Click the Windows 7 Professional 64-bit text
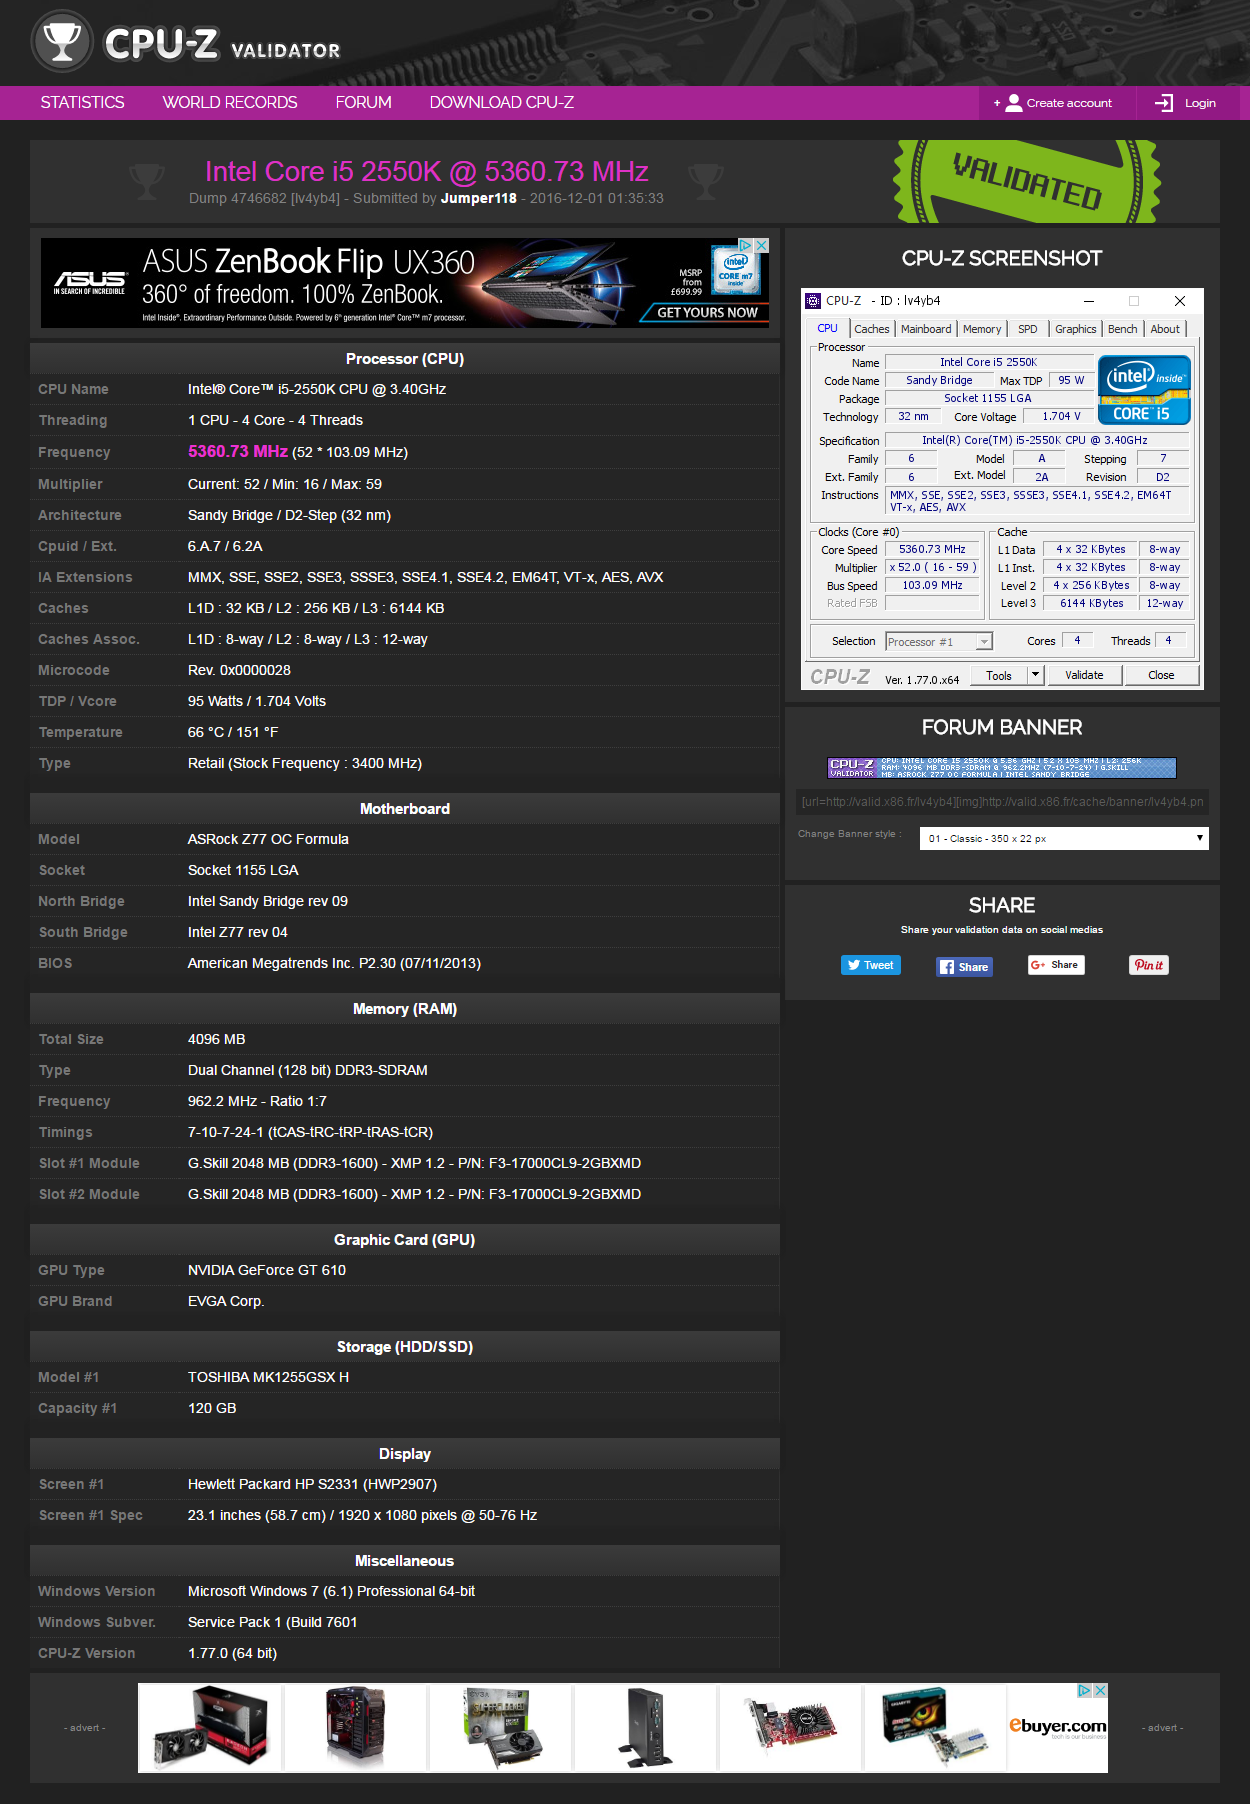The image size is (1250, 1804). click(x=331, y=1591)
